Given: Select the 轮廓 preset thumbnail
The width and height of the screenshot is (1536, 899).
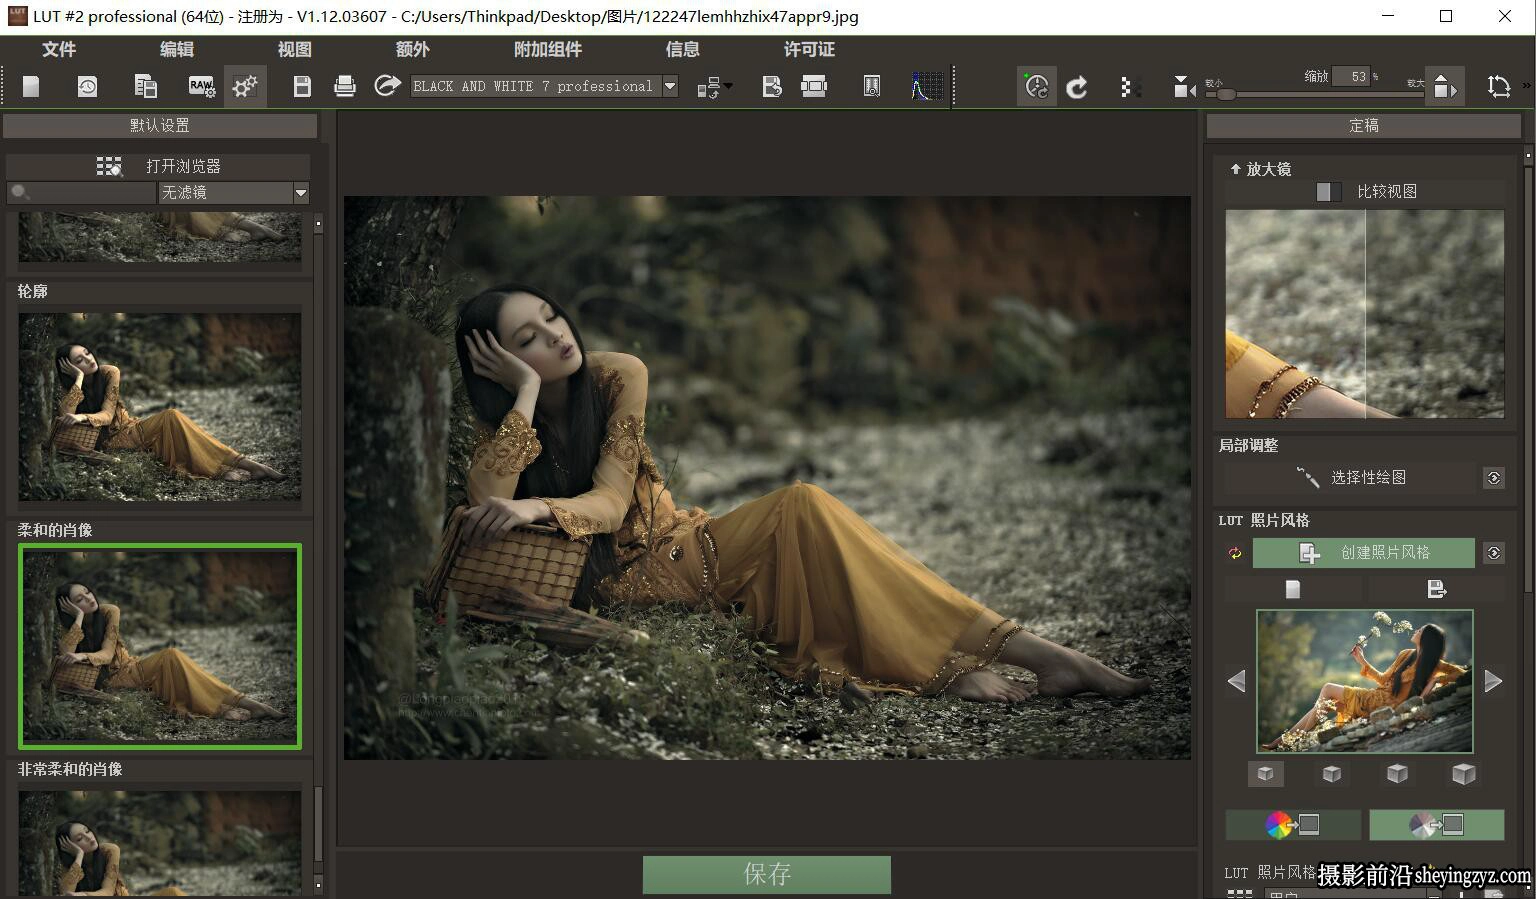Looking at the screenshot, I should 160,407.
